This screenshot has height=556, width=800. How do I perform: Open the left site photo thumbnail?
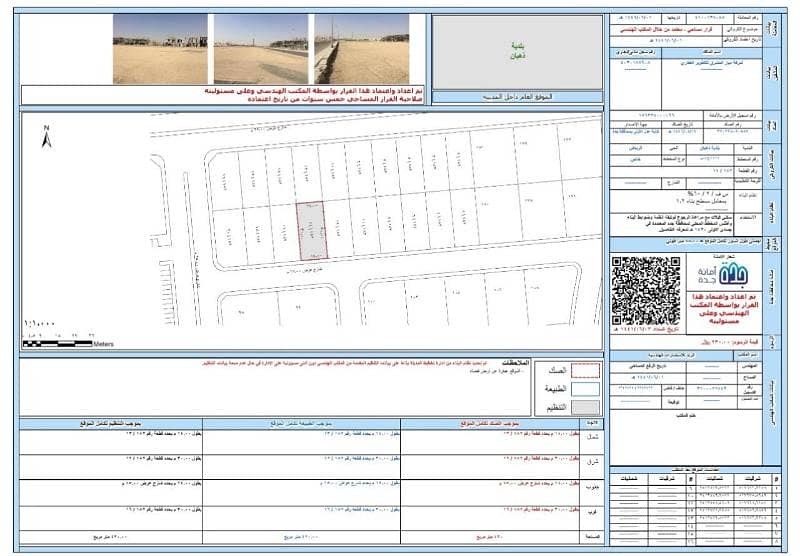click(160, 48)
